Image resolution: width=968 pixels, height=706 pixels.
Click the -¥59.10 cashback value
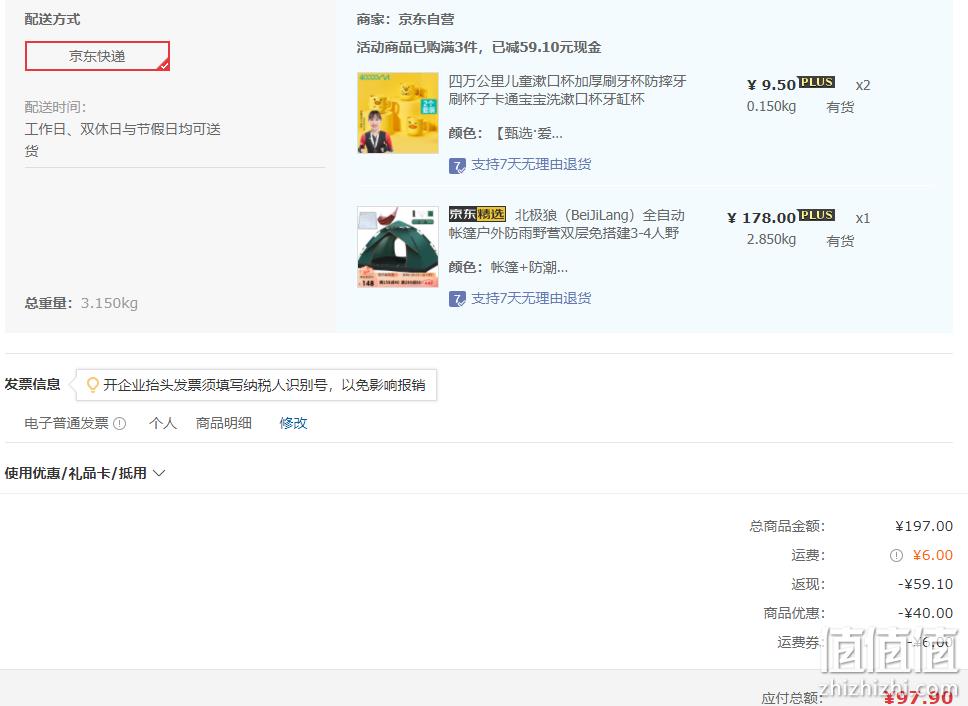pos(925,584)
